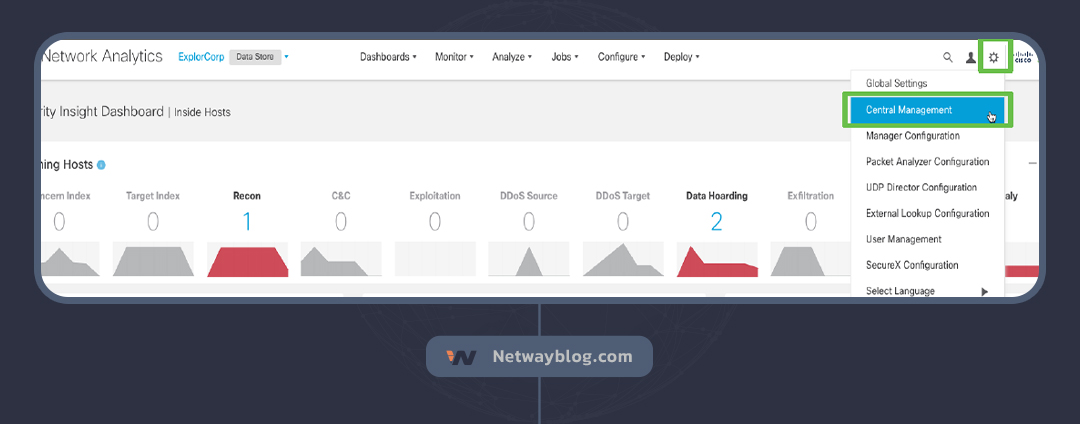Screen dimensions: 1080x424
Task: Open the Dashboards dropdown menu
Action: click(x=388, y=57)
